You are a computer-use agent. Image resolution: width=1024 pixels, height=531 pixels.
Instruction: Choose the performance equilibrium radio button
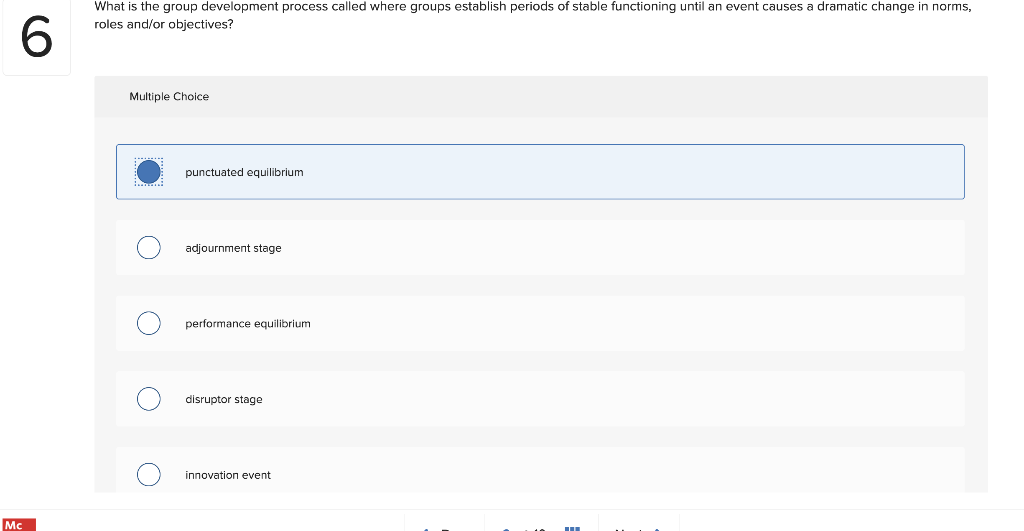pos(149,323)
